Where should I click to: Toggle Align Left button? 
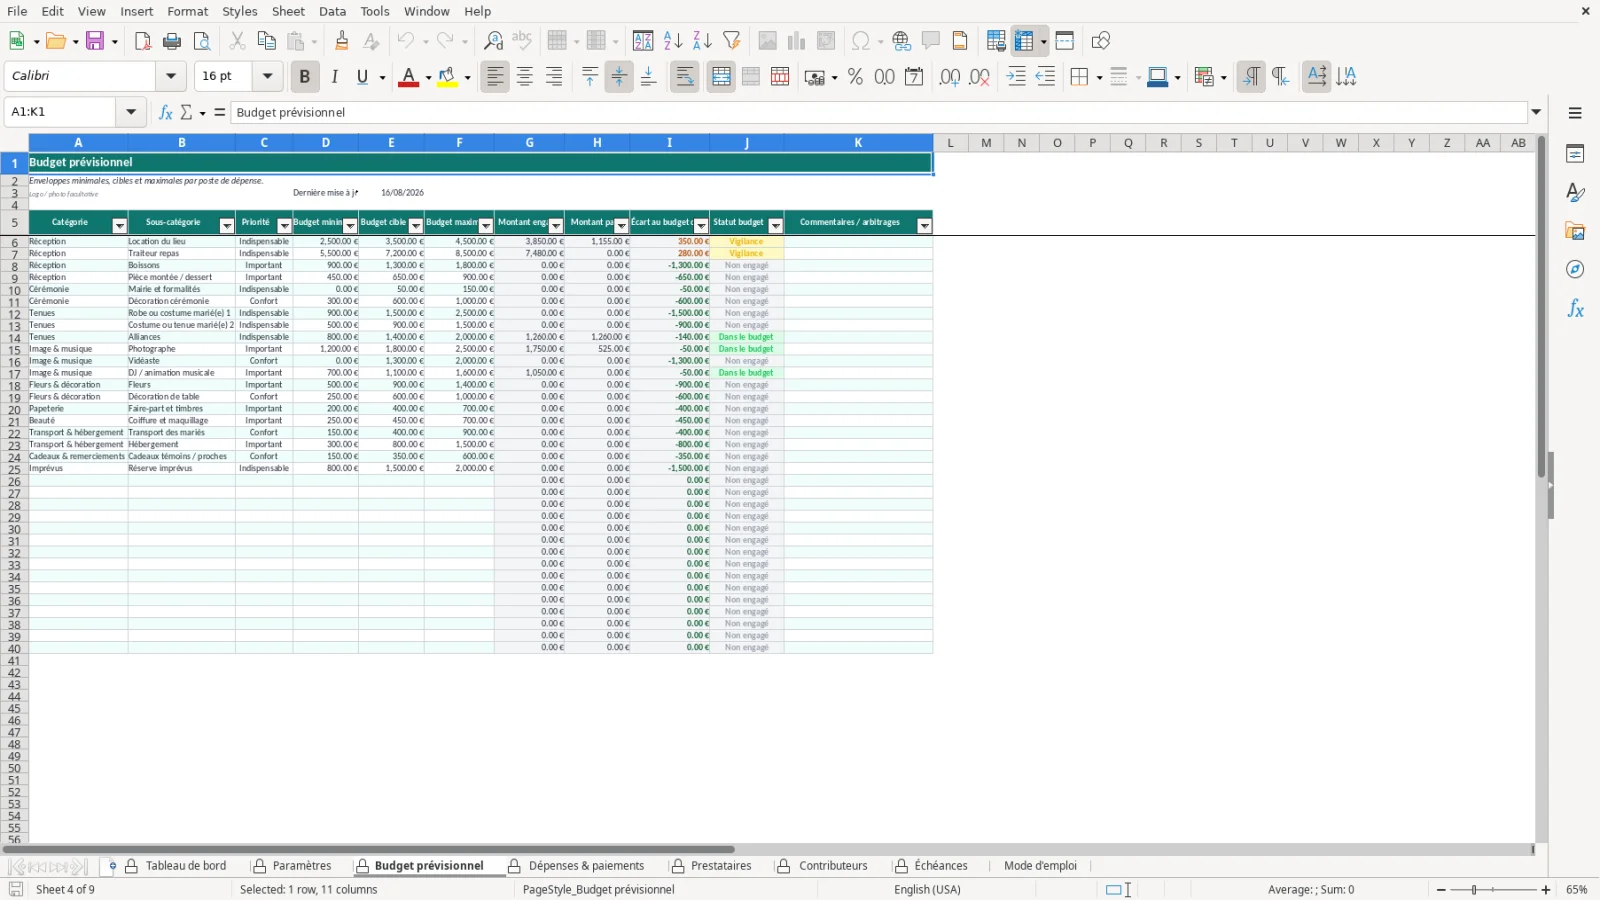click(495, 77)
